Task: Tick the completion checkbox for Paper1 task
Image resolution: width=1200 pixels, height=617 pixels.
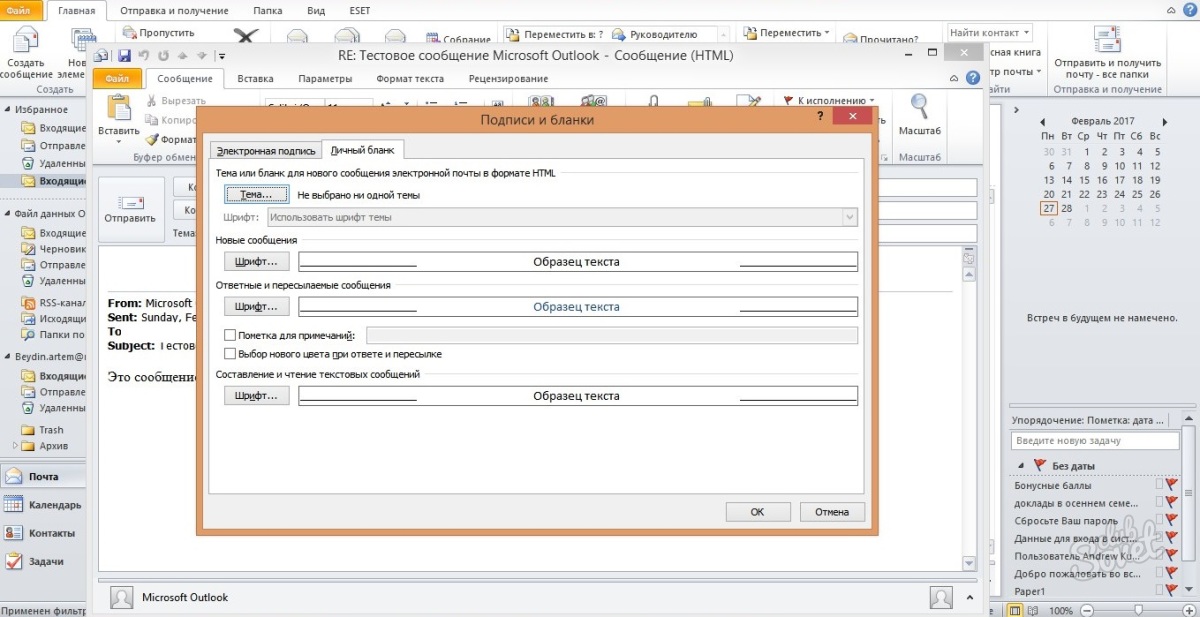Action: click(x=1159, y=591)
